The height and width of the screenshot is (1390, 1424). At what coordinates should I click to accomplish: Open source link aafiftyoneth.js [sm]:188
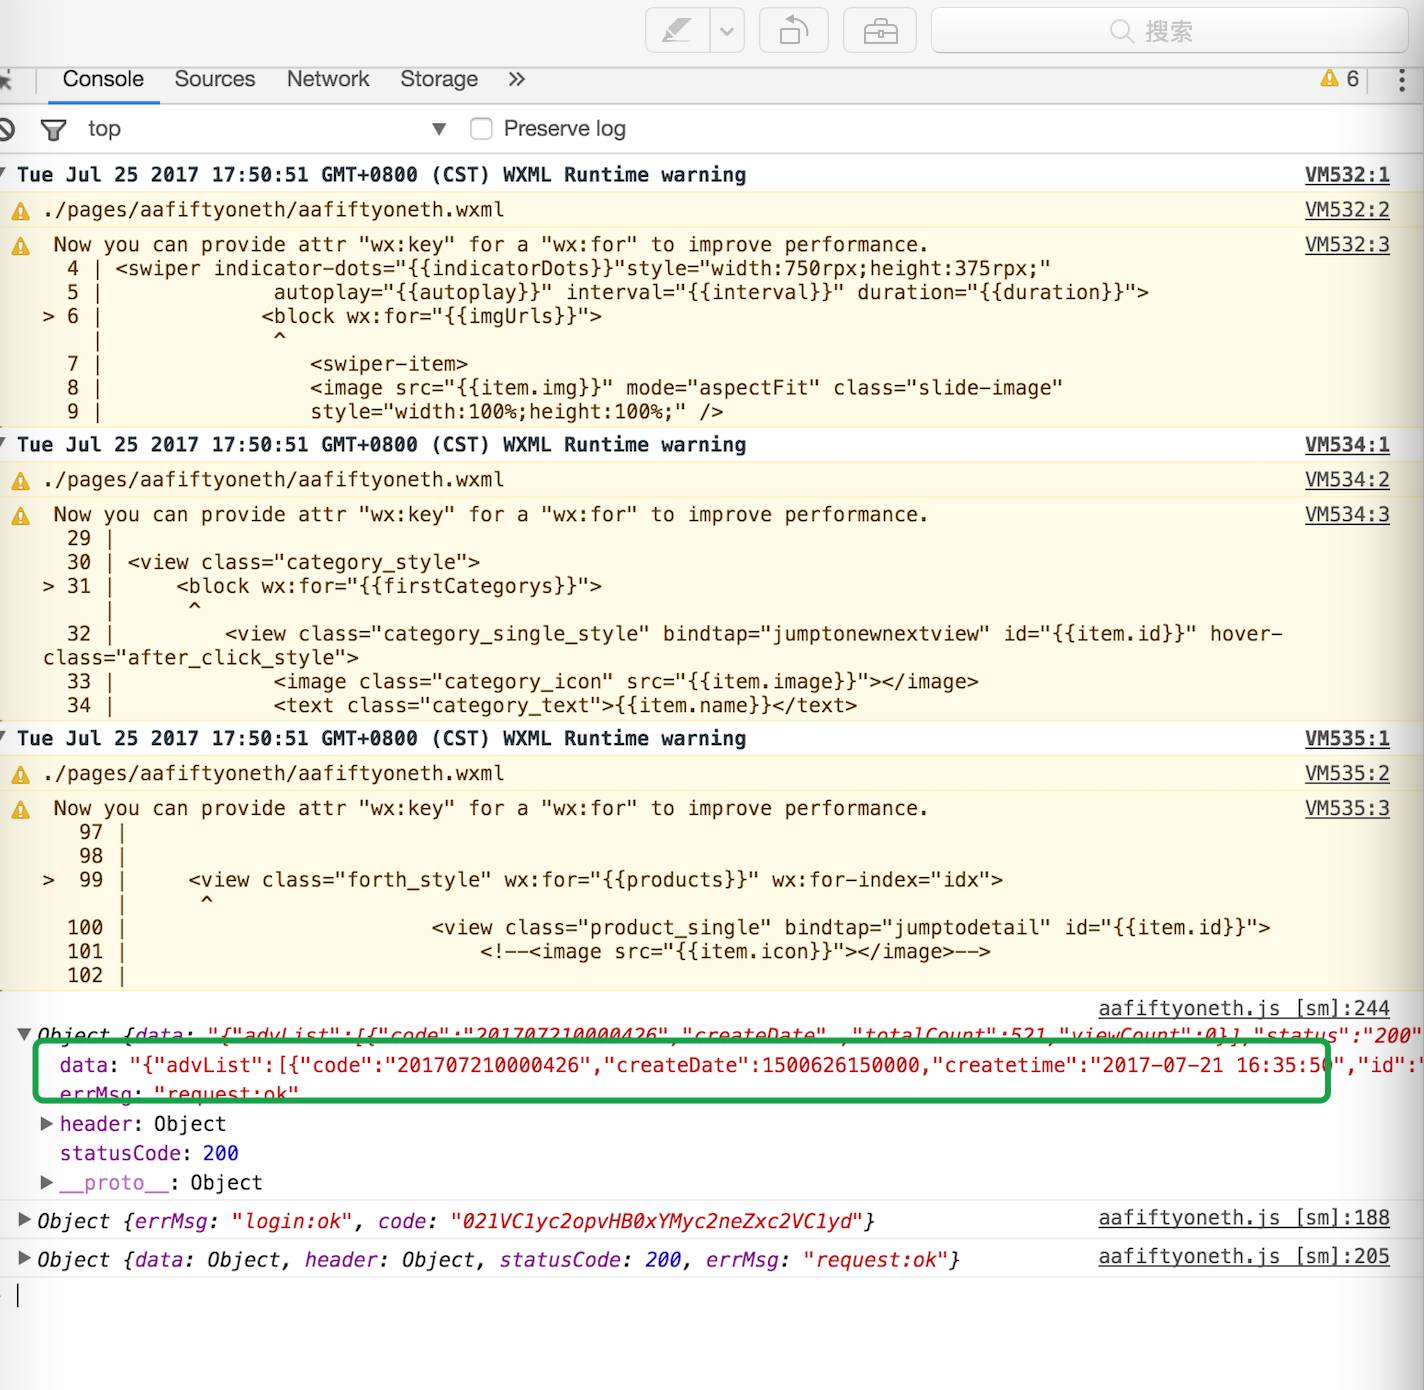1244,1218
